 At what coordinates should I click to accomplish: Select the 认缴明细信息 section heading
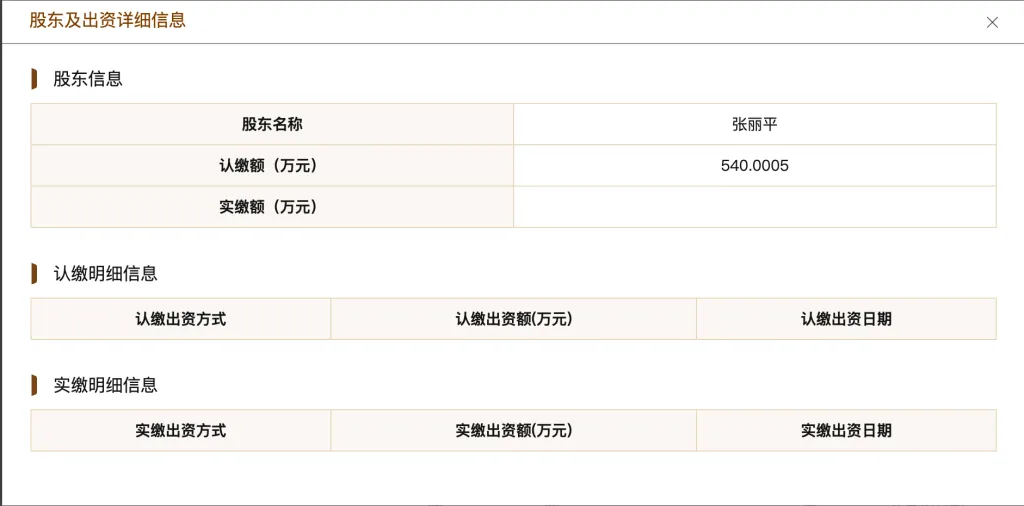pyautogui.click(x=105, y=274)
